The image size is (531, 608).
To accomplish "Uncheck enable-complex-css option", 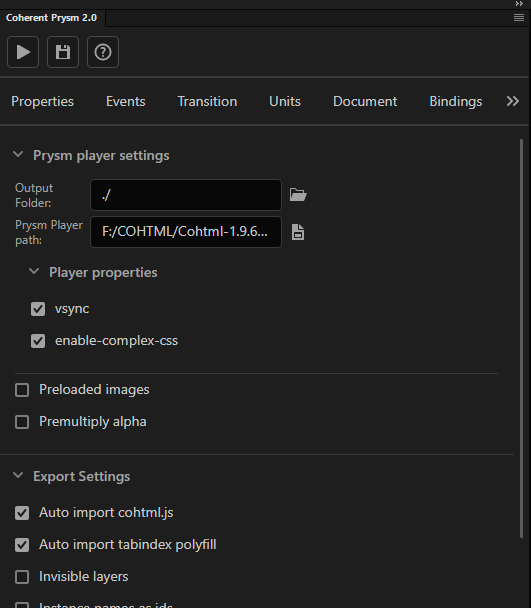I will coord(38,341).
